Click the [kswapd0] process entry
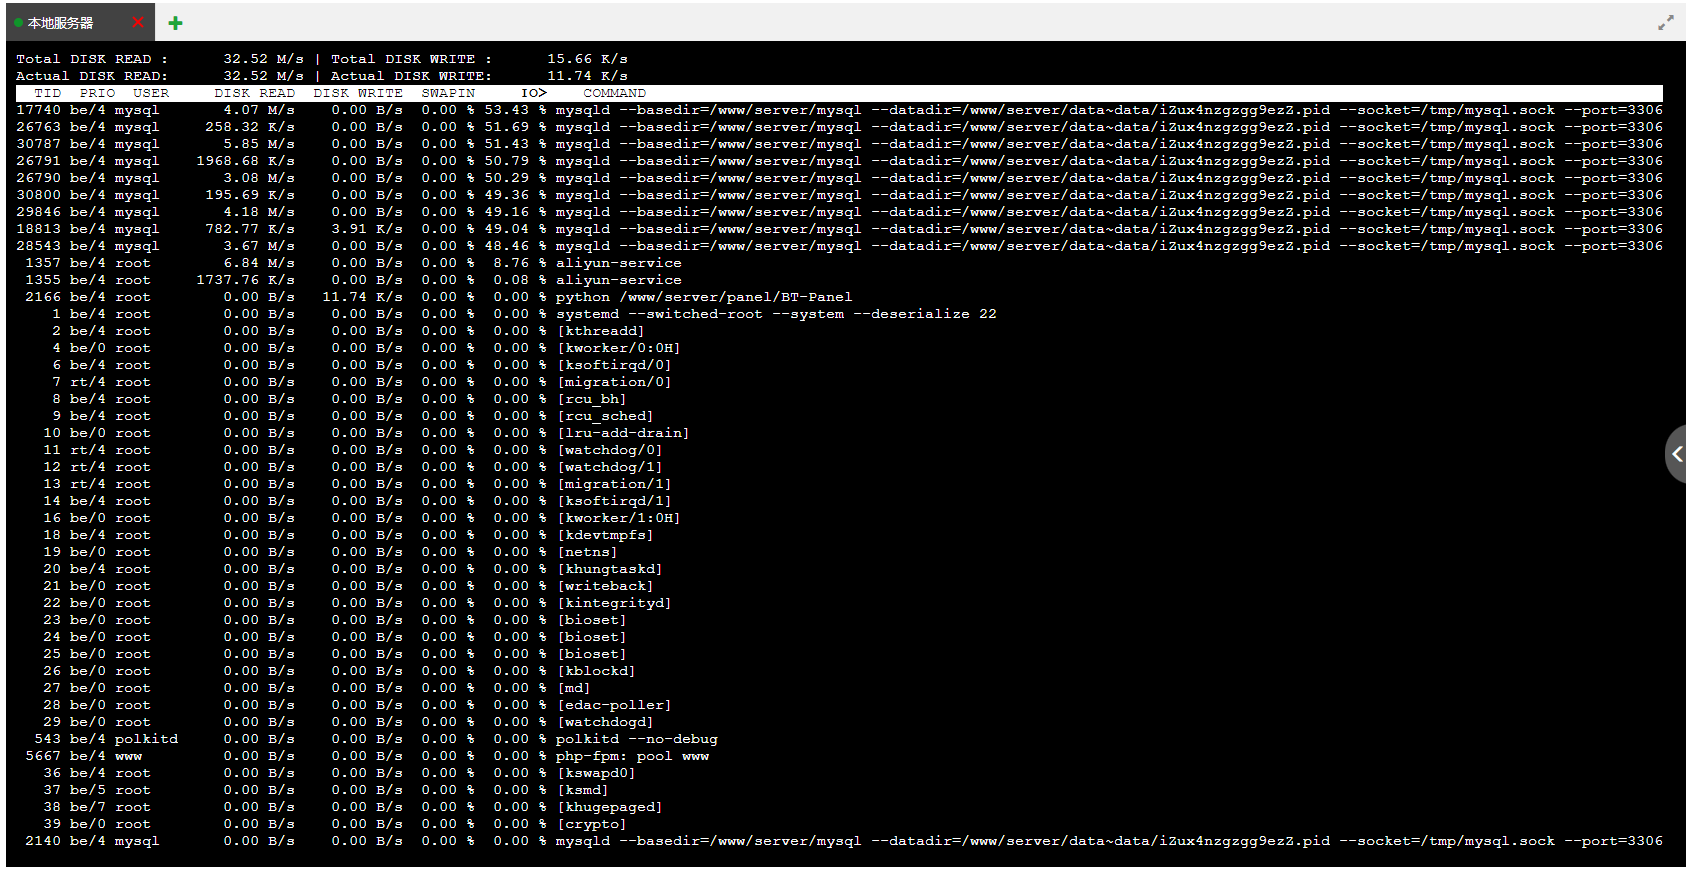1694x877 pixels. pyautogui.click(x=596, y=773)
